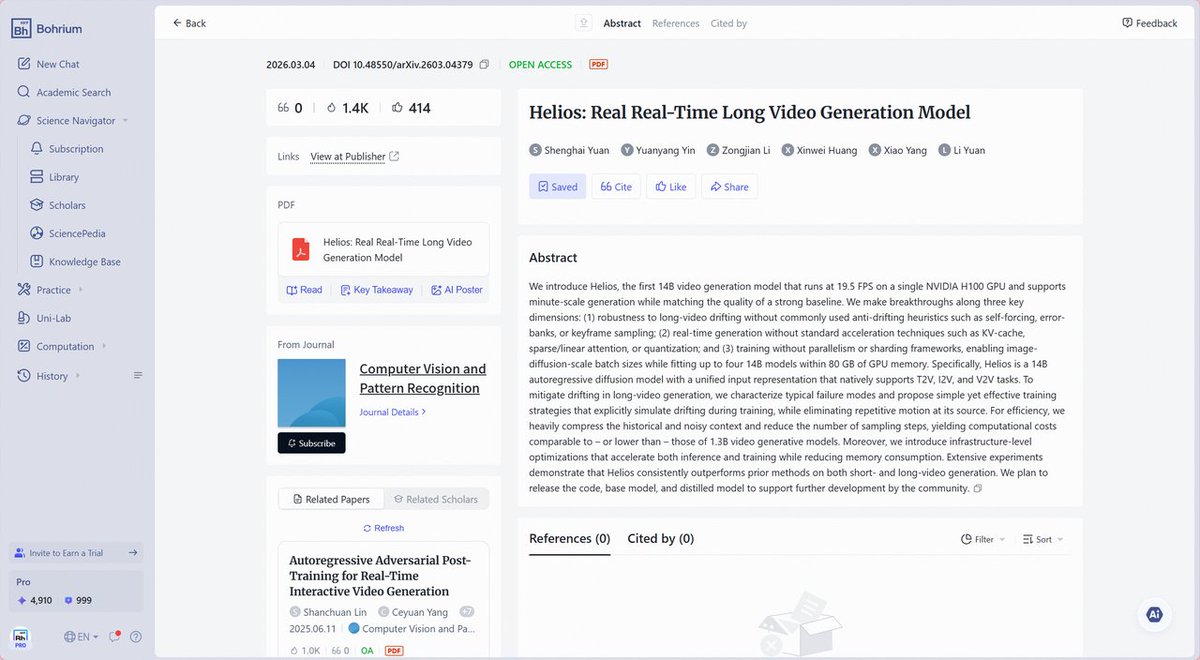This screenshot has width=1200, height=660.
Task: Click the Bohrium logo in the sidebar
Action: click(49, 29)
